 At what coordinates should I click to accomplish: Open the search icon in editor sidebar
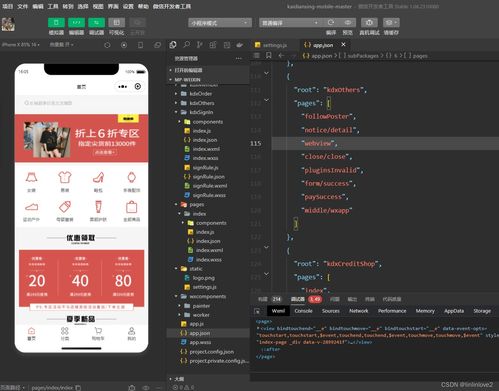(187, 45)
